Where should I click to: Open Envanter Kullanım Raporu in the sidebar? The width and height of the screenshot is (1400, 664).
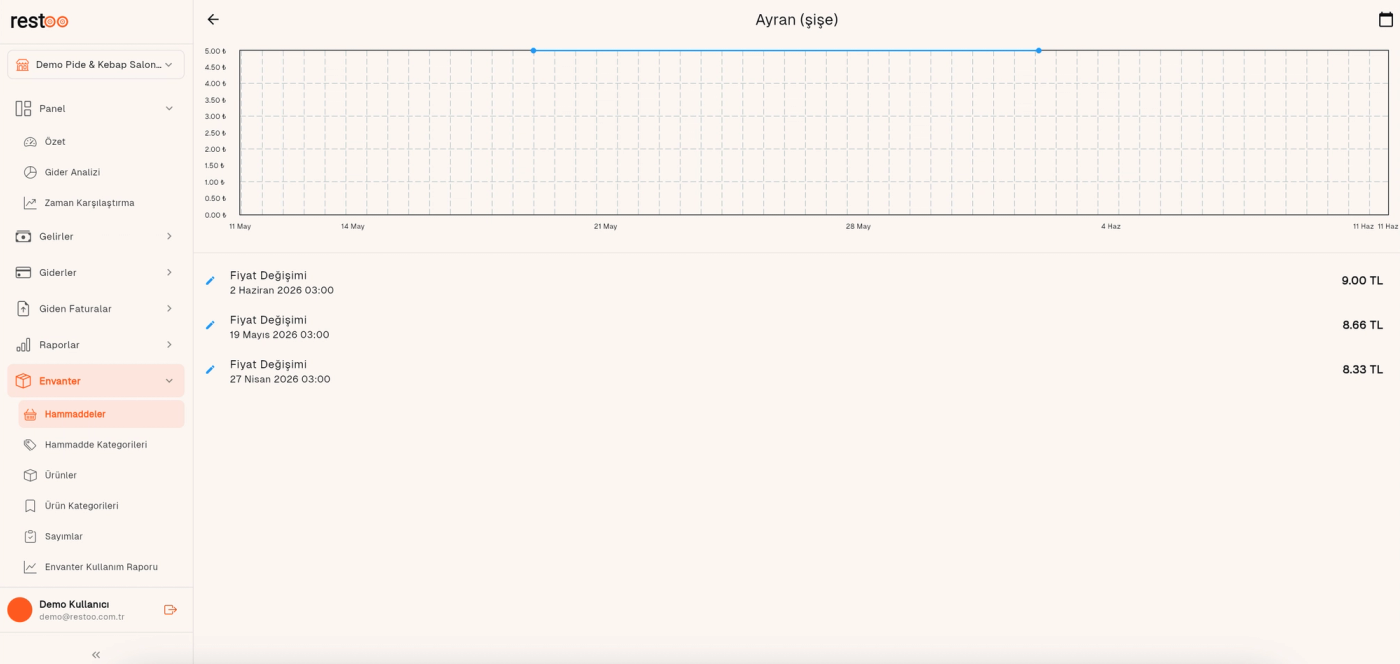[101, 567]
